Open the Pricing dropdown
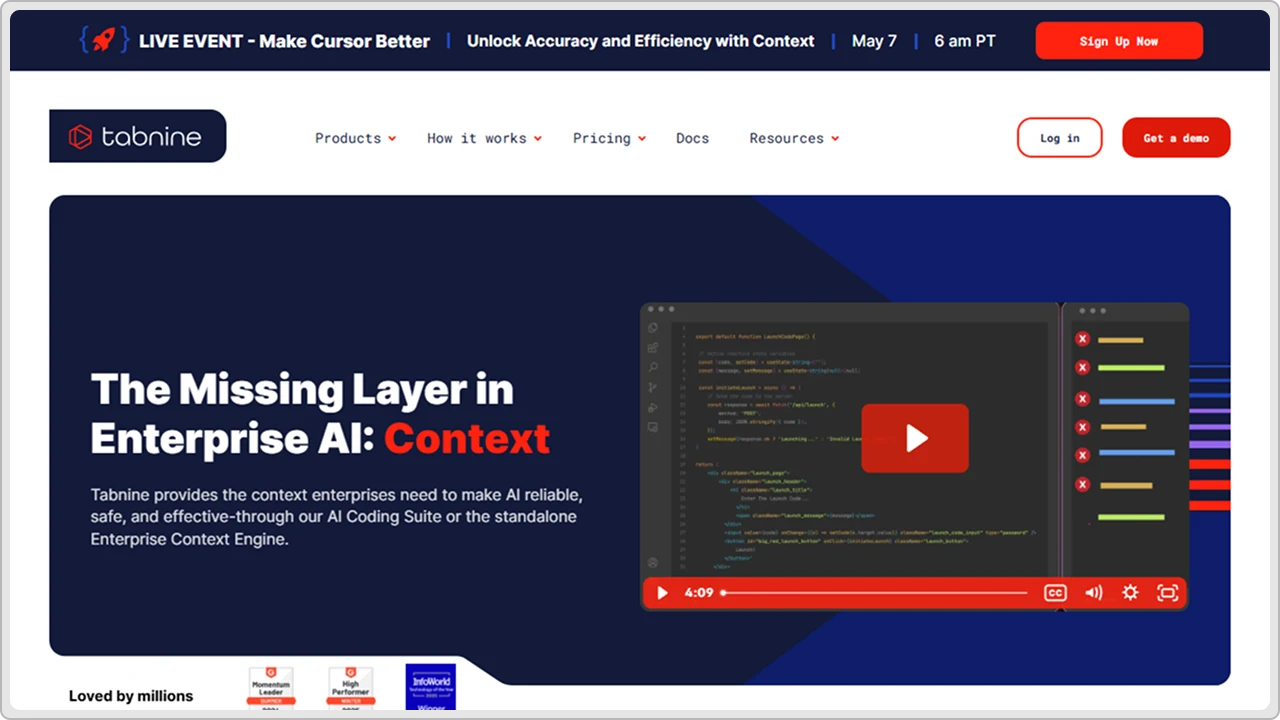This screenshot has height=720, width=1280. pyautogui.click(x=609, y=138)
